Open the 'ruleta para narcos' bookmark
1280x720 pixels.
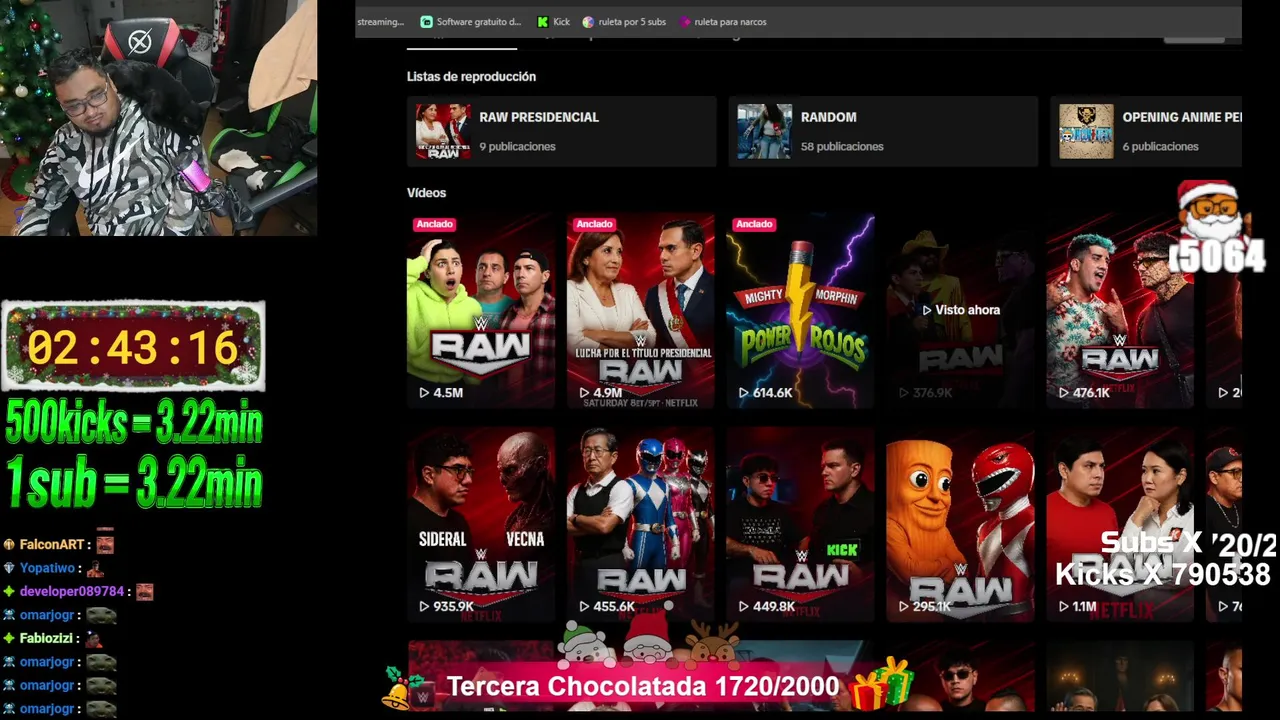pos(723,22)
